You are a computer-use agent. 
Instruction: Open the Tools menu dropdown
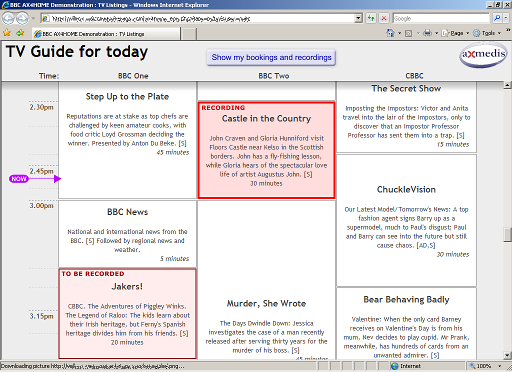point(487,33)
